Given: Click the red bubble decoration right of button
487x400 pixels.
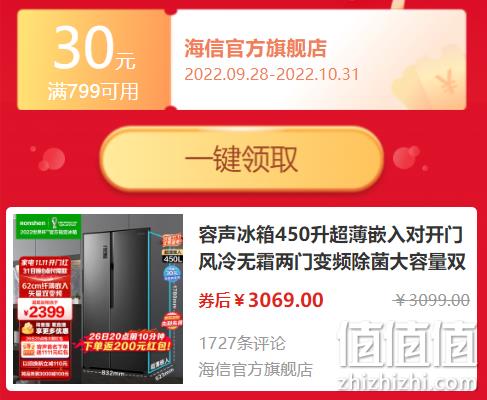Looking at the screenshot, I should point(407,157).
